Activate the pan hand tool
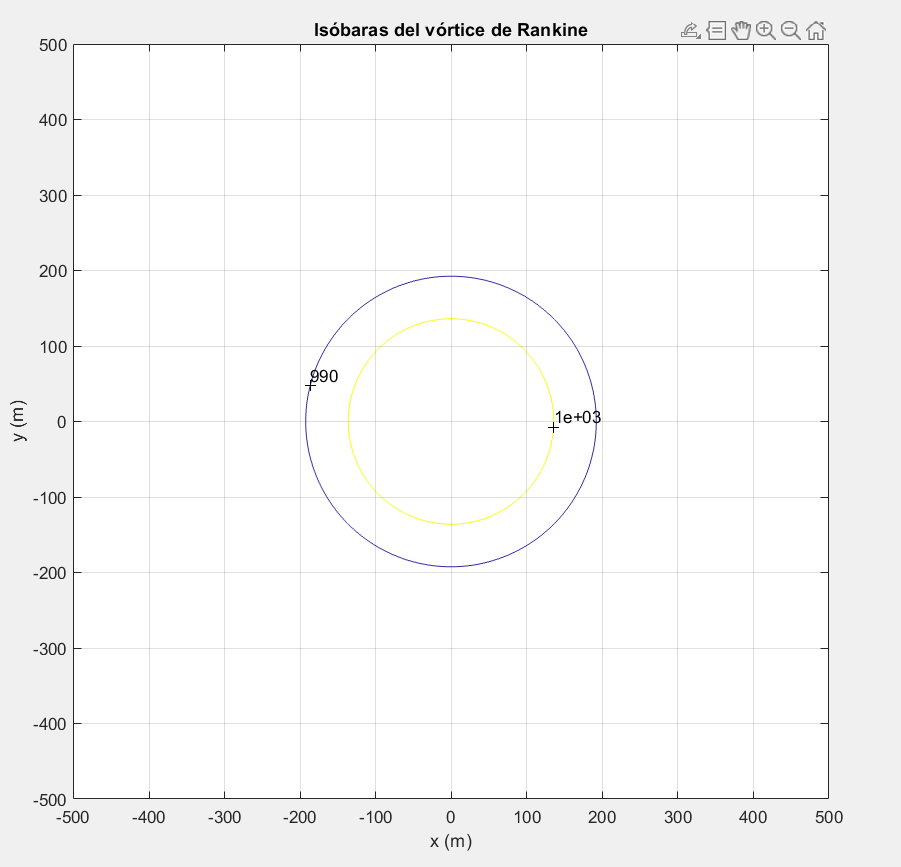 click(x=741, y=31)
